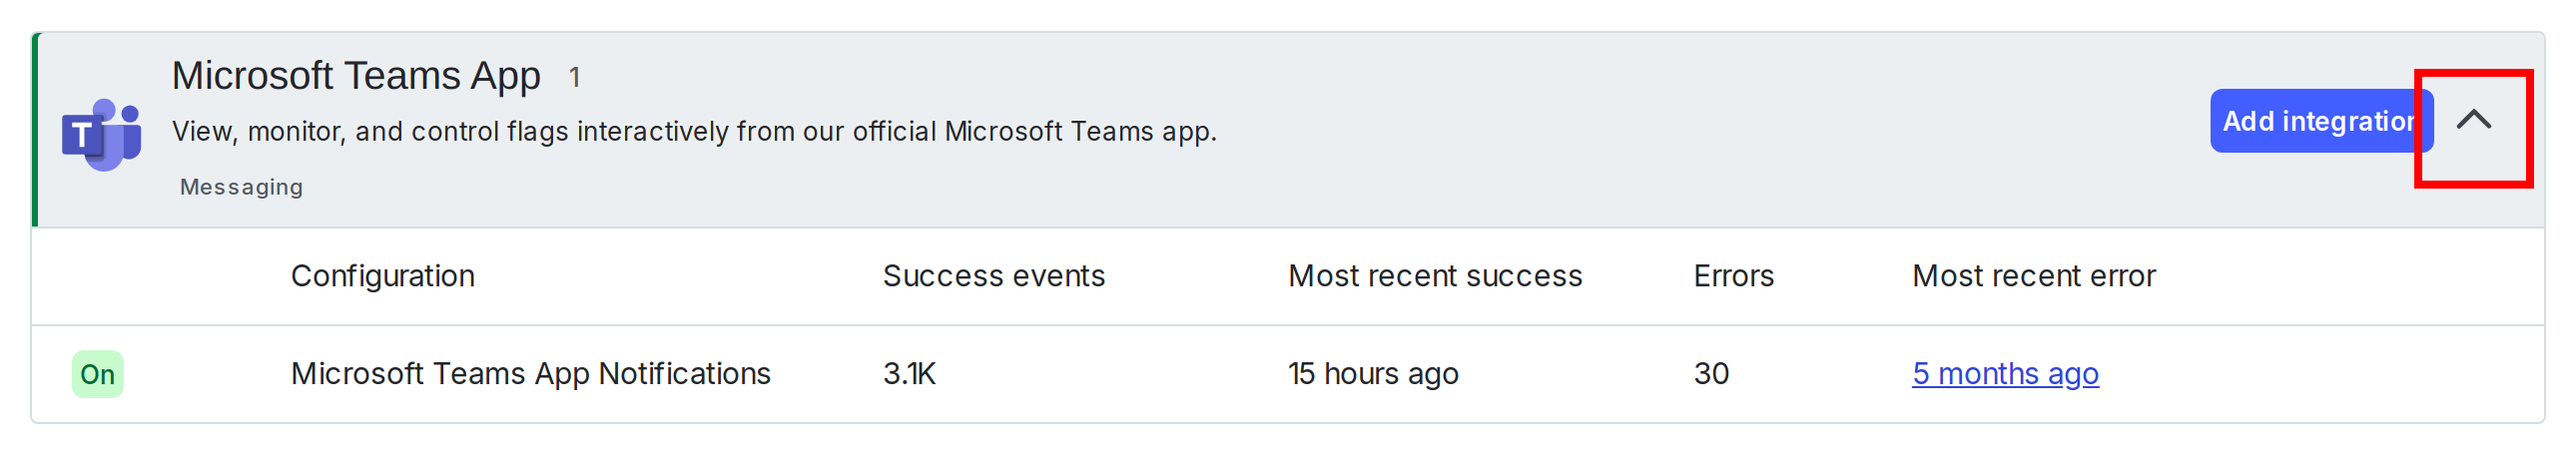Image resolution: width=2576 pixels, height=453 pixels.
Task: Click the Add integration button
Action: point(2316,121)
